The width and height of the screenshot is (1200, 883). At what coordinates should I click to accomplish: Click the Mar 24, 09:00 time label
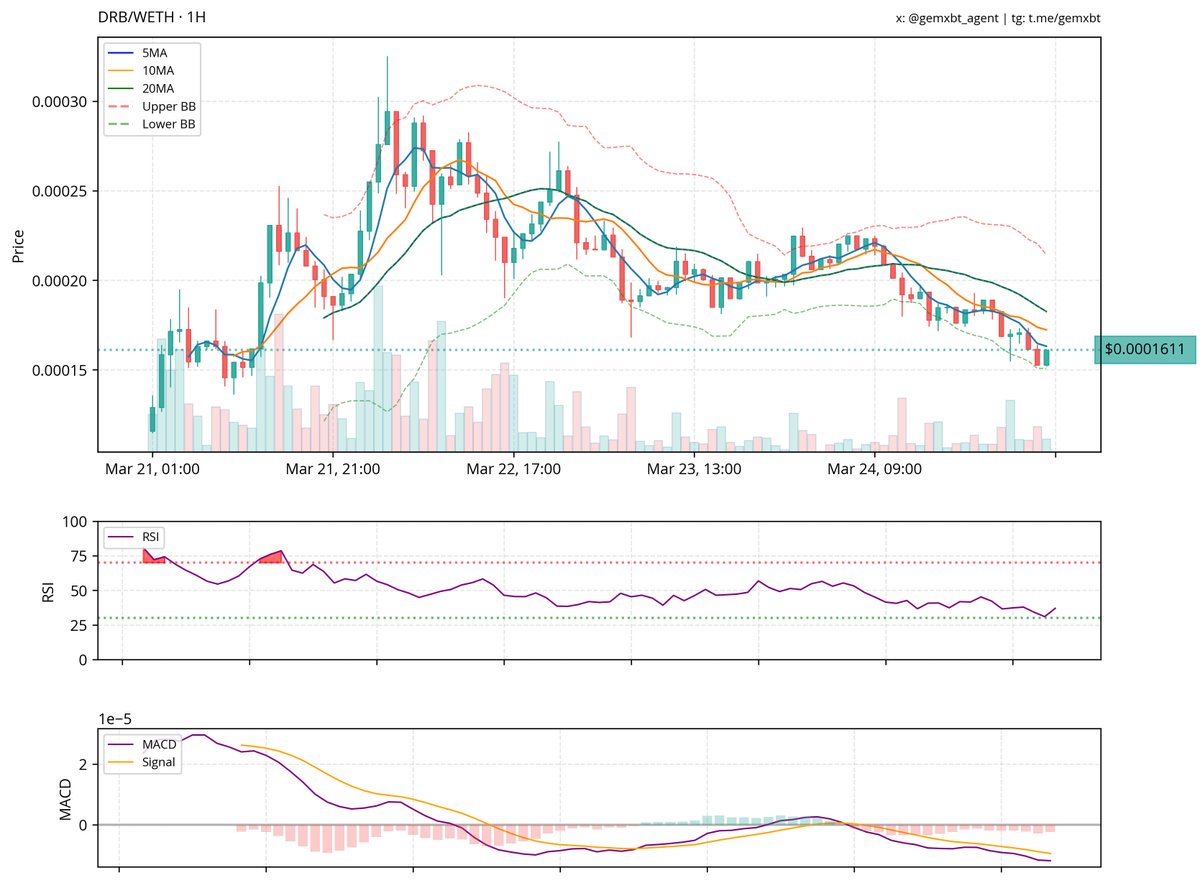point(874,468)
